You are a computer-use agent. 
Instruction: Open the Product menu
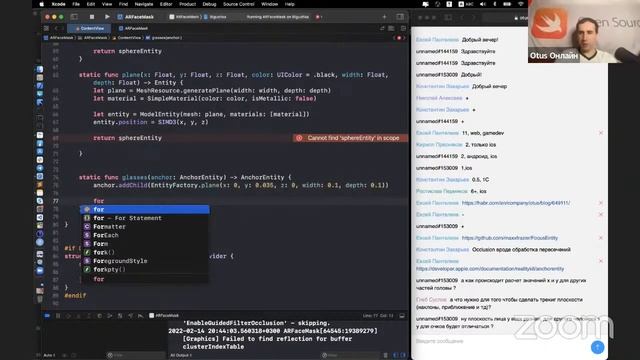[187, 4]
